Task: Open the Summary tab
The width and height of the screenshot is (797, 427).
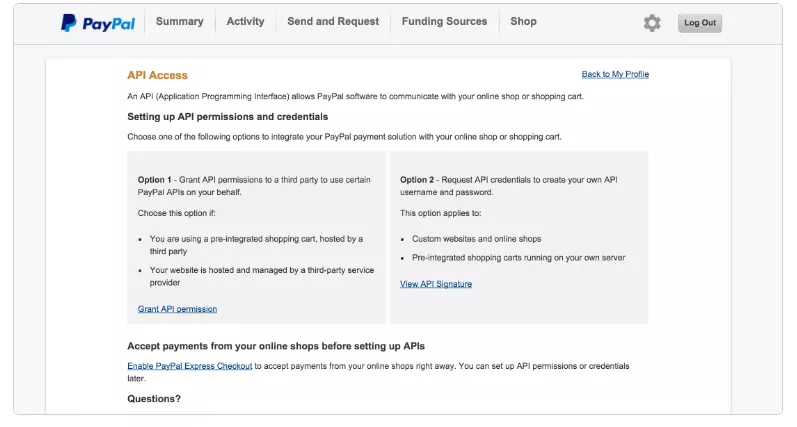Action: pos(179,21)
